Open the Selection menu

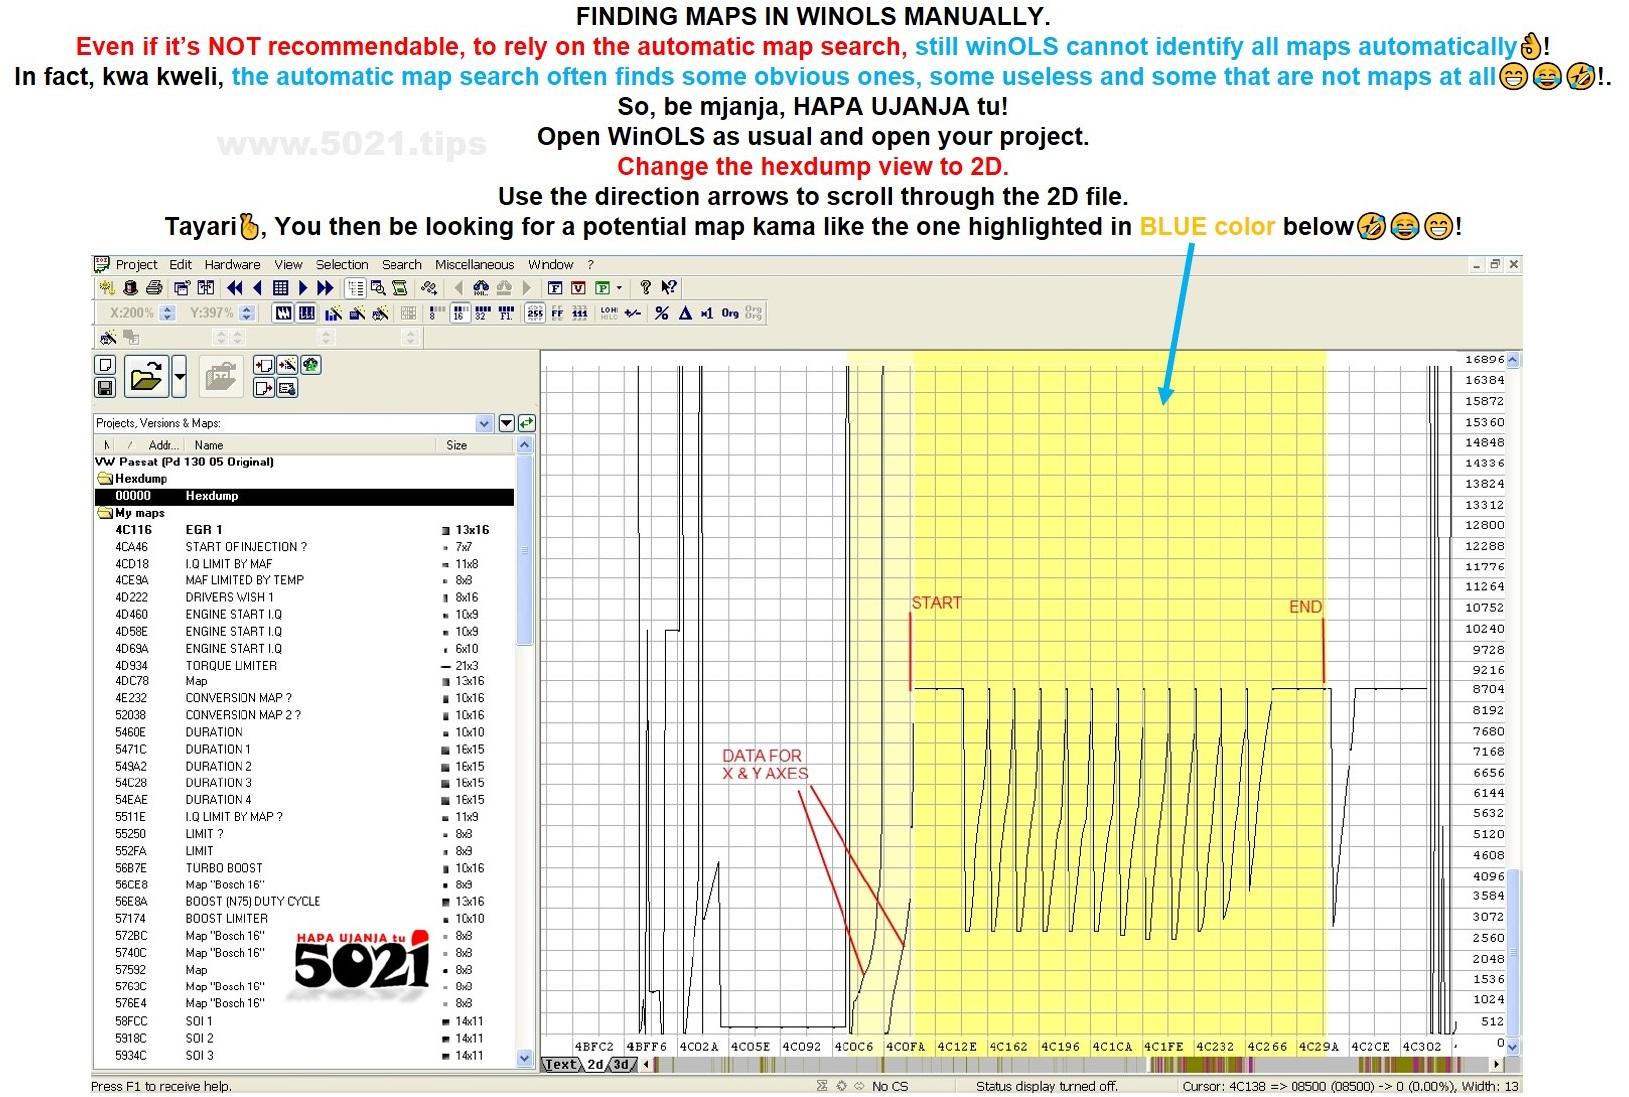point(342,265)
